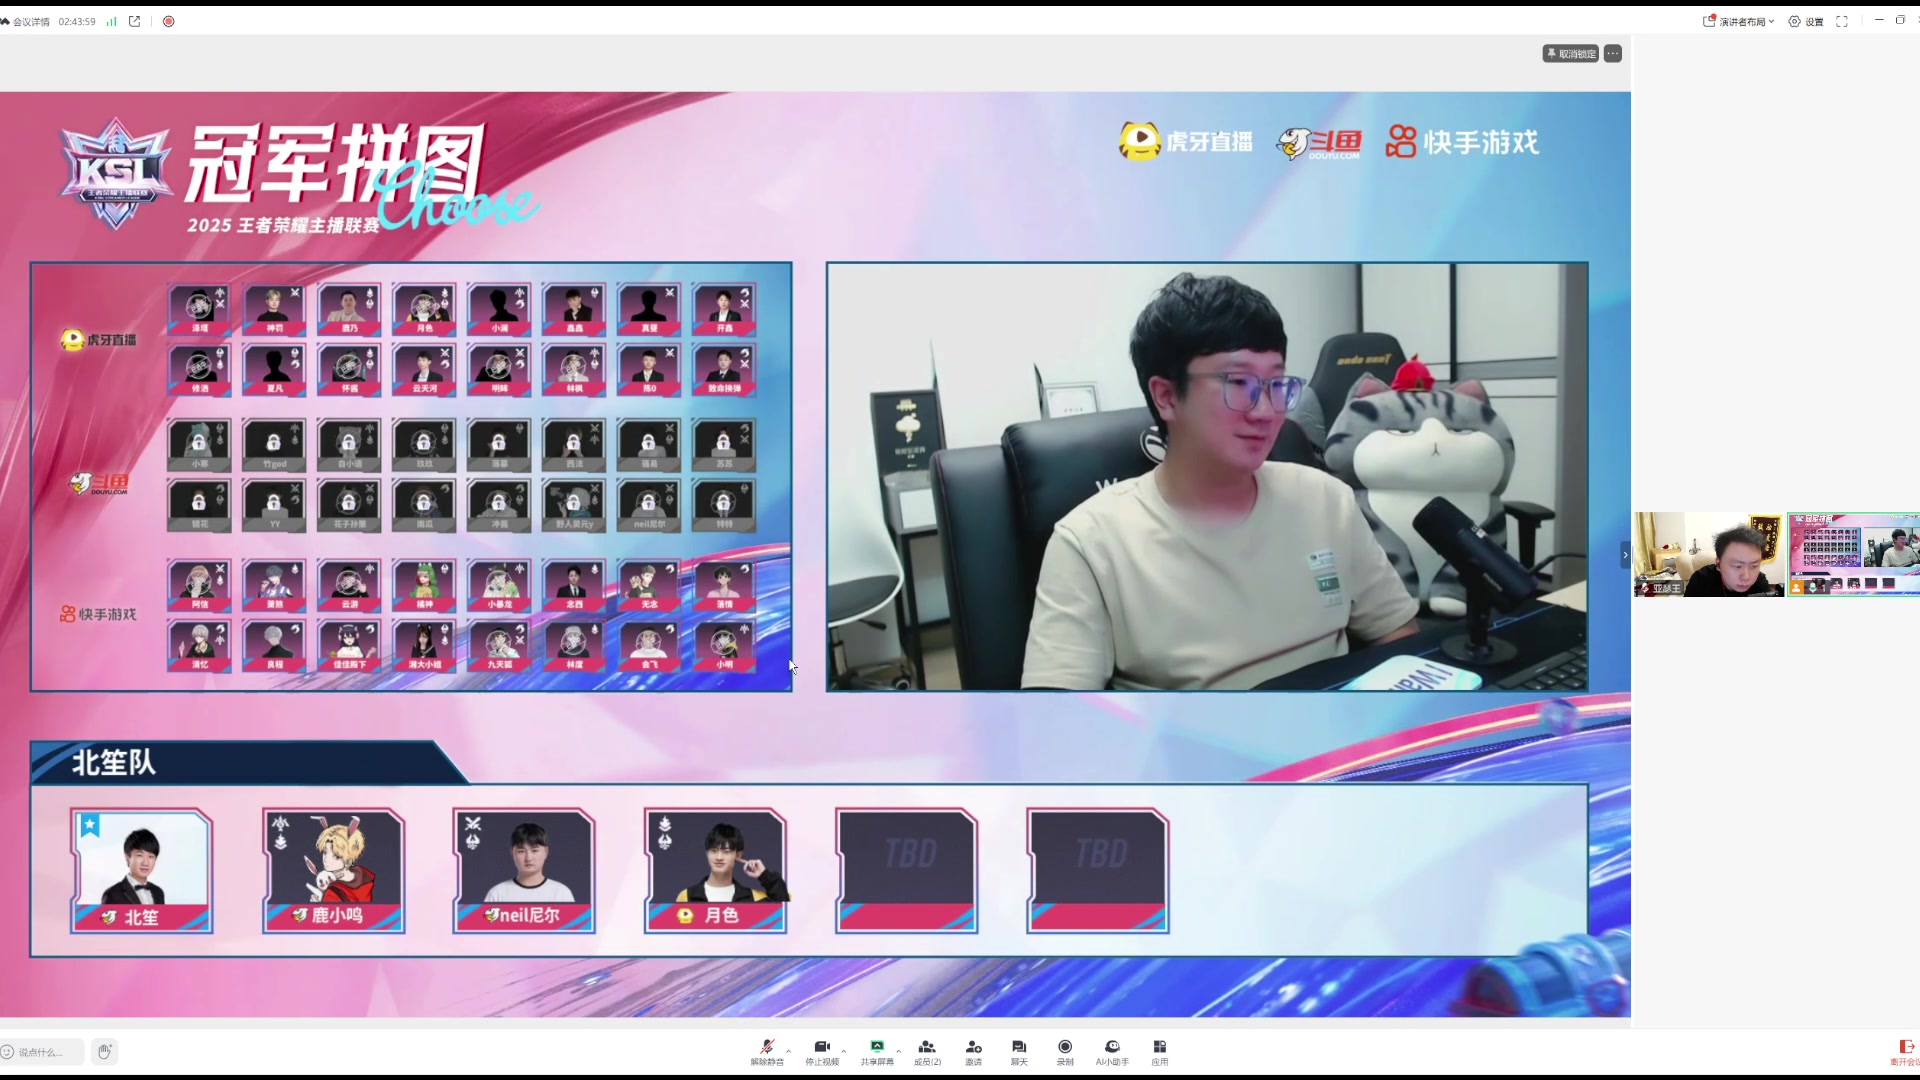The width and height of the screenshot is (1920, 1080).
Task: Expand share options arrow beside 共享屏幕
Action: pyautogui.click(x=899, y=1050)
